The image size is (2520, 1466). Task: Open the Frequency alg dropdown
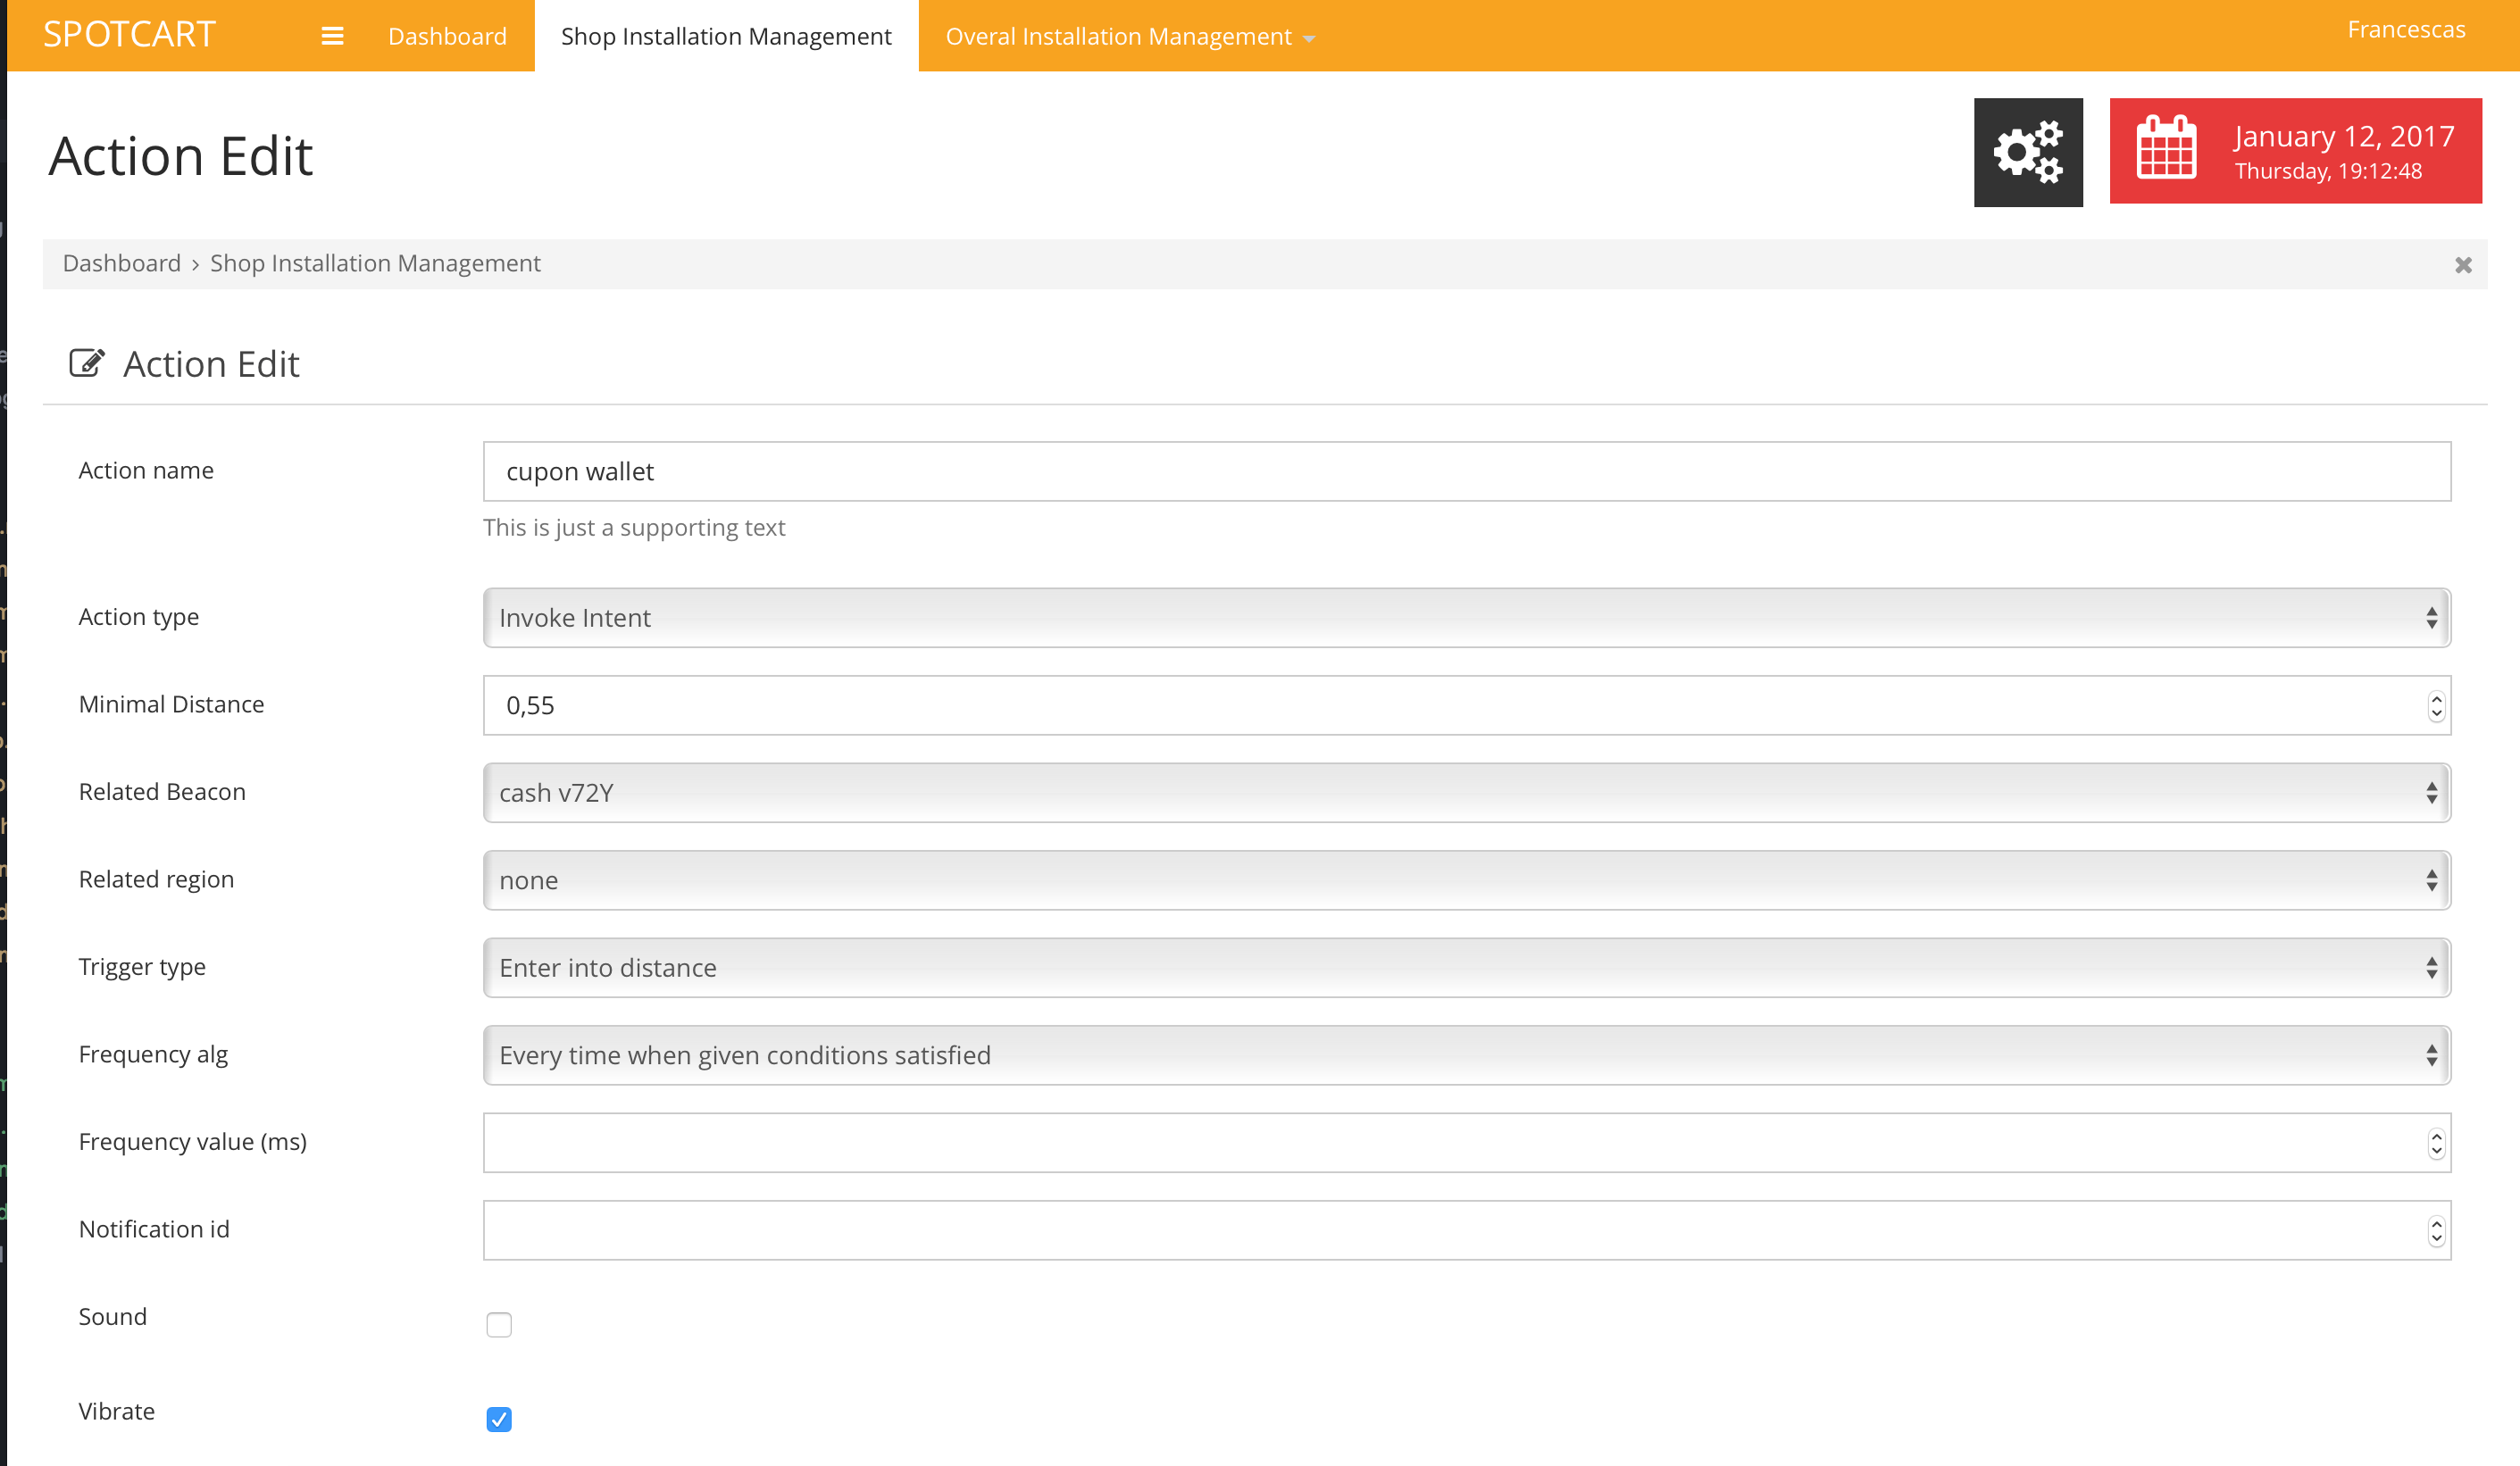click(x=1467, y=1055)
